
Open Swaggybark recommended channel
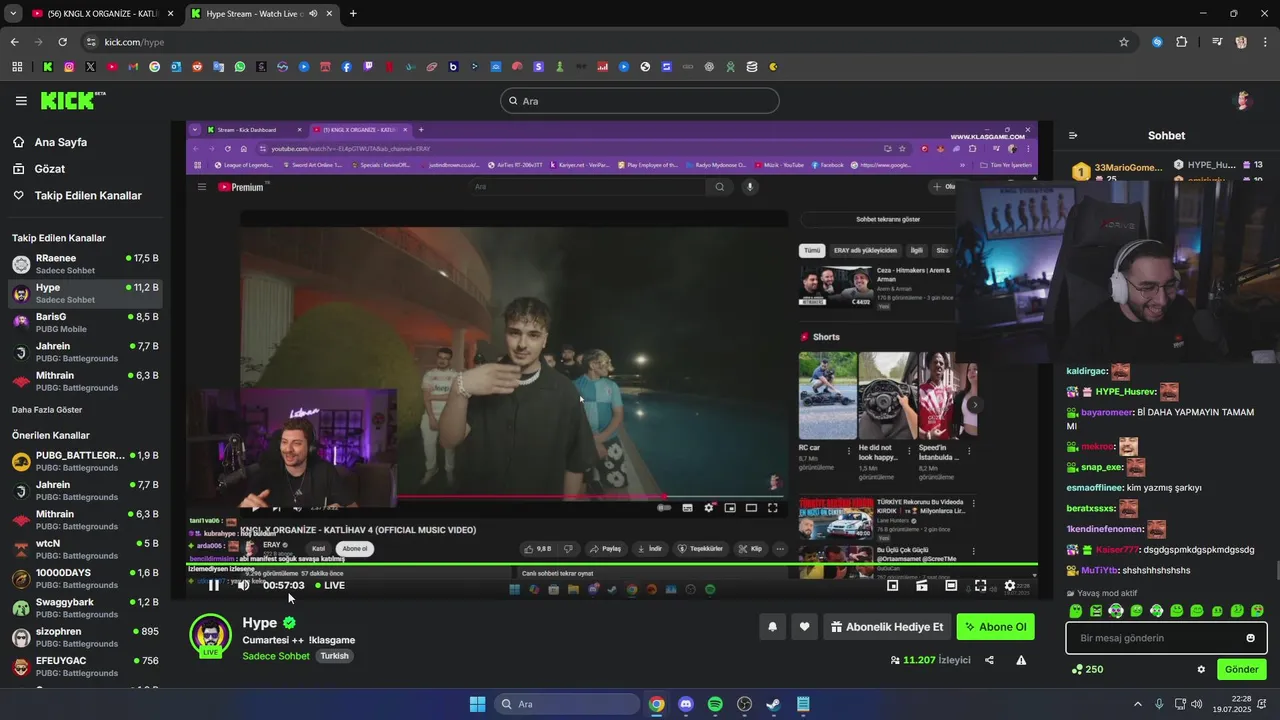pyautogui.click(x=85, y=608)
